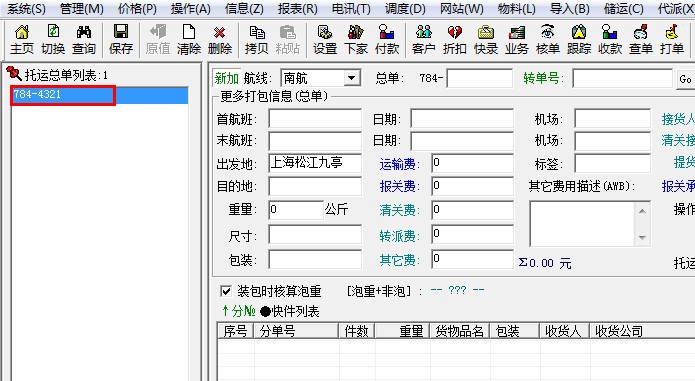The image size is (695, 381).
Task: Click the 重量 weight input field
Action: pyautogui.click(x=296, y=210)
